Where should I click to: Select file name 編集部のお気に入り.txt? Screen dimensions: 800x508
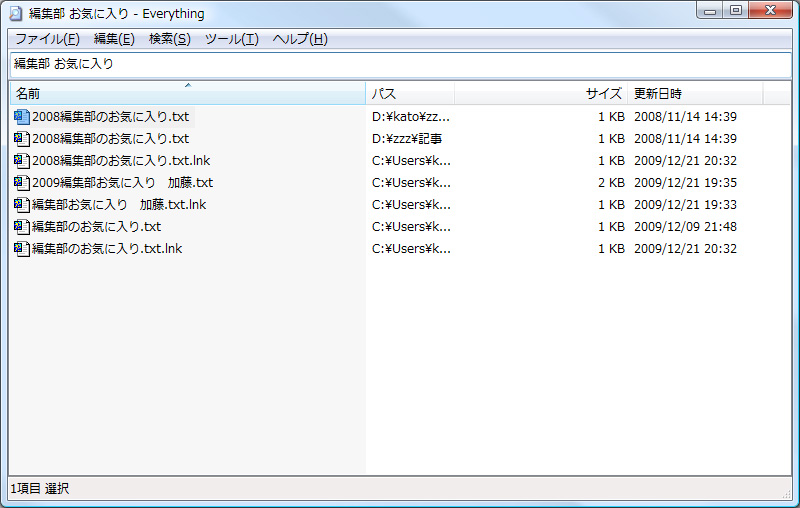tap(96, 226)
